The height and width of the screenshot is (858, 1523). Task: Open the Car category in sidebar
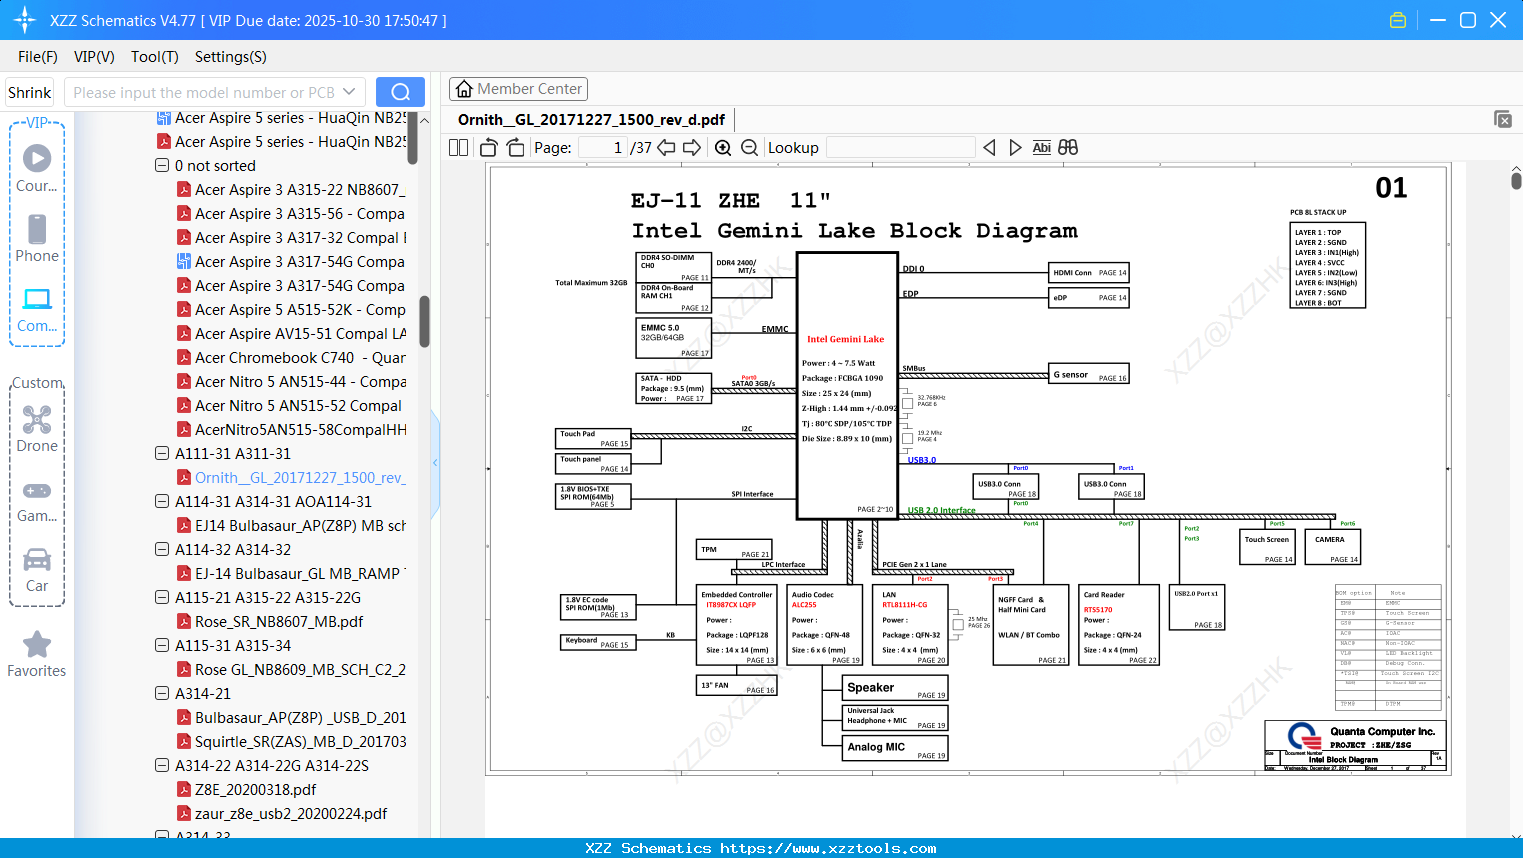pos(37,570)
